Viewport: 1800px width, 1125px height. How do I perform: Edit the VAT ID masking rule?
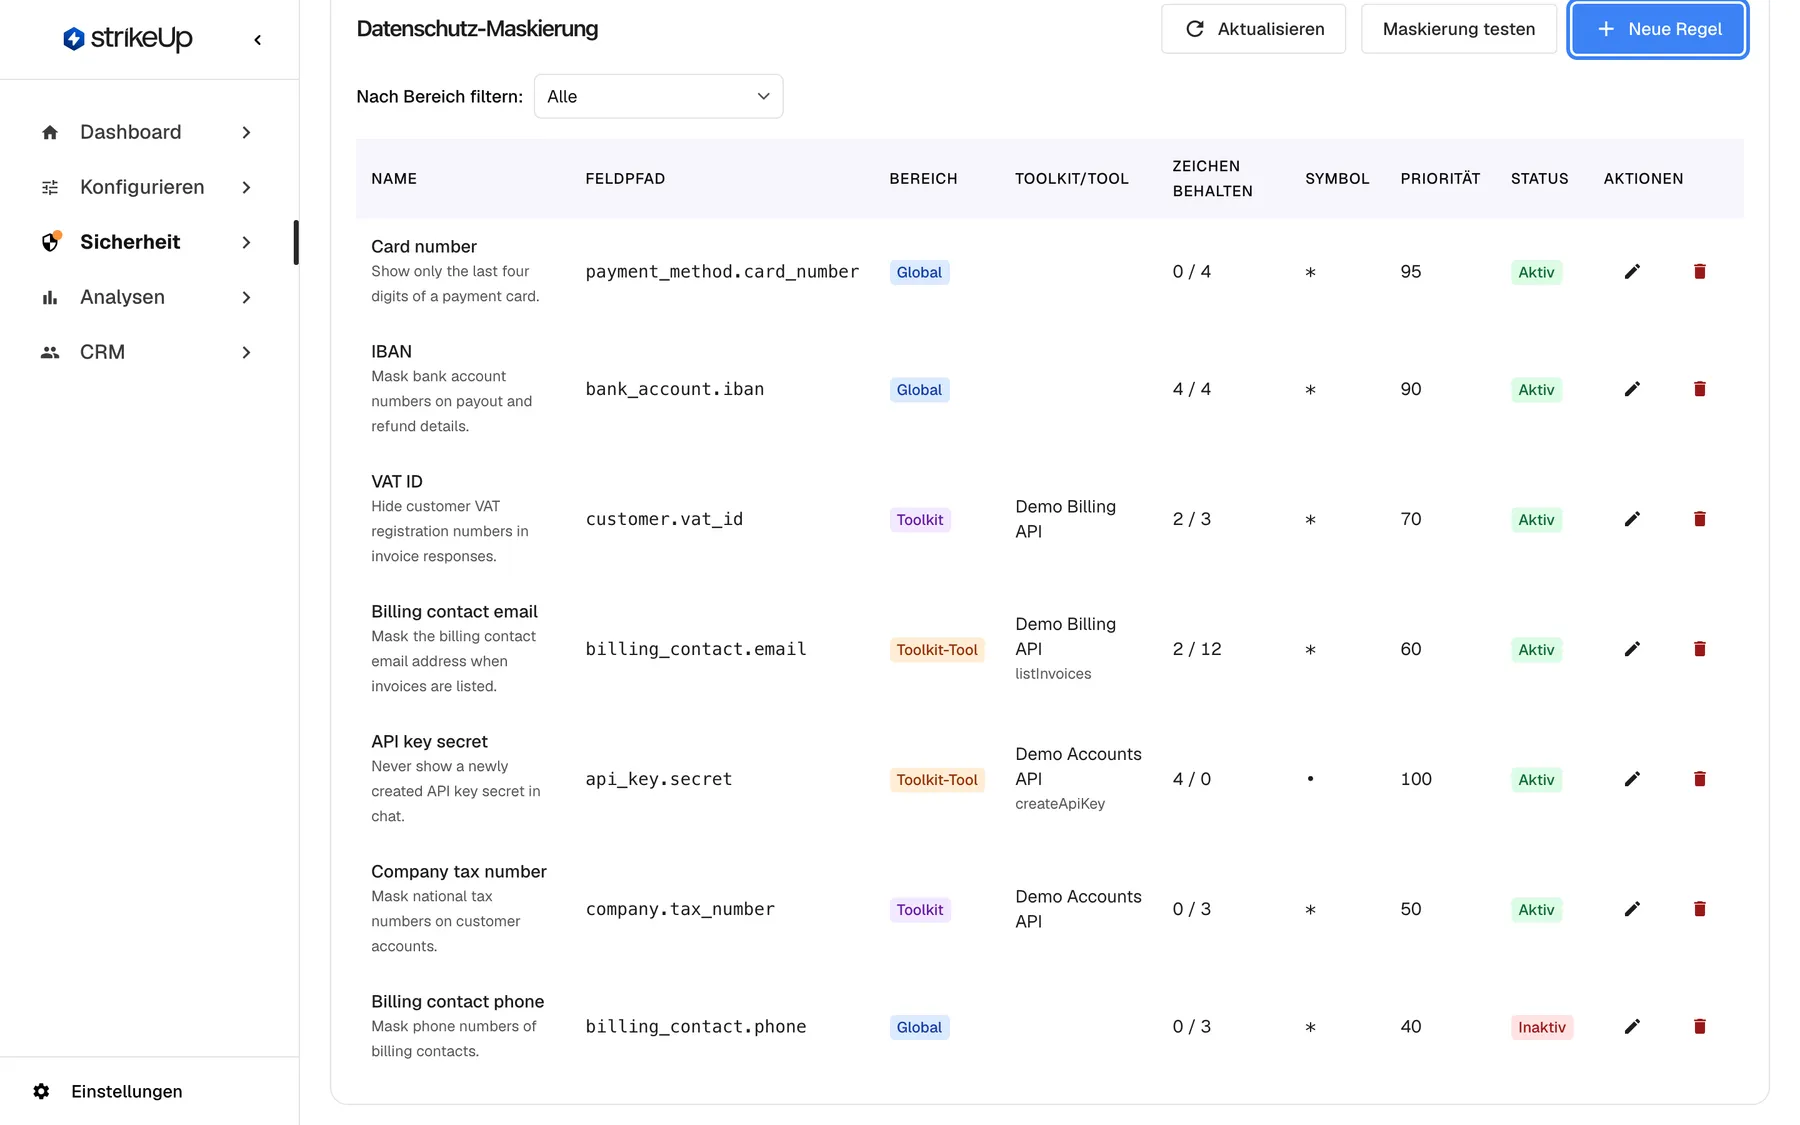click(x=1632, y=519)
